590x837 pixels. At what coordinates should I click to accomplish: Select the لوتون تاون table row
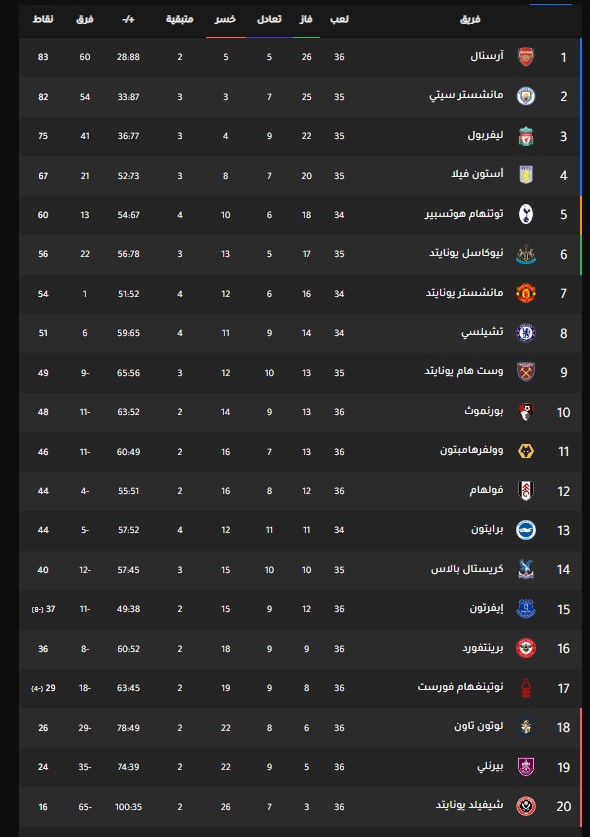300,728
